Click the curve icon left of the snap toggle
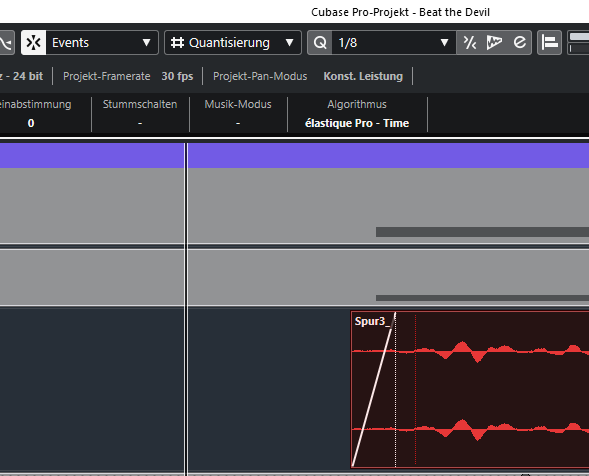Viewport: 589px width, 476px height. tap(6, 42)
